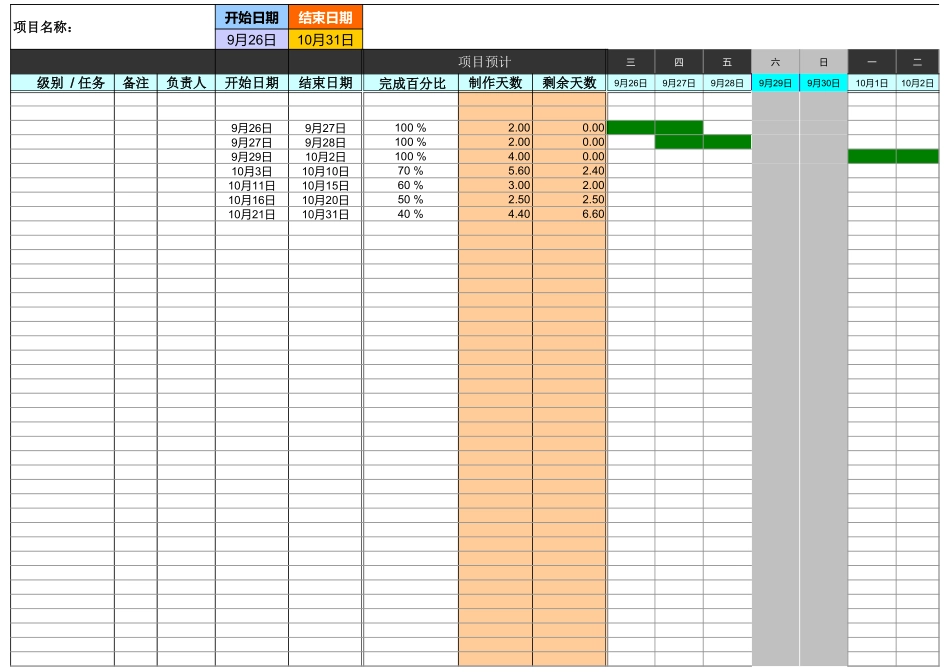The image size is (950, 672).
Task: Select the 项目名称 label cell
Action: (x=43, y=27)
